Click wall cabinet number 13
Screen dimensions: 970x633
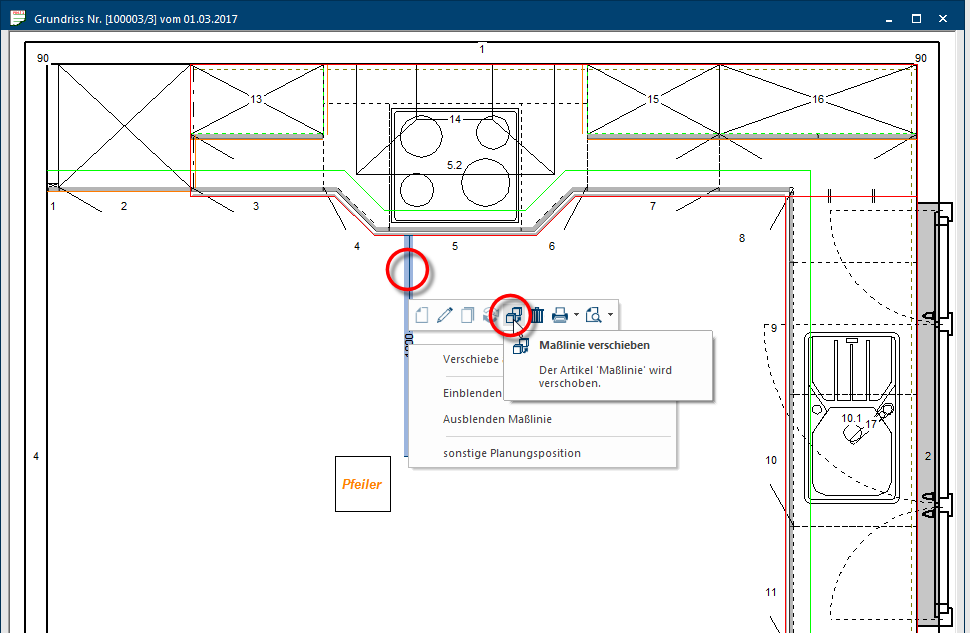click(x=257, y=100)
